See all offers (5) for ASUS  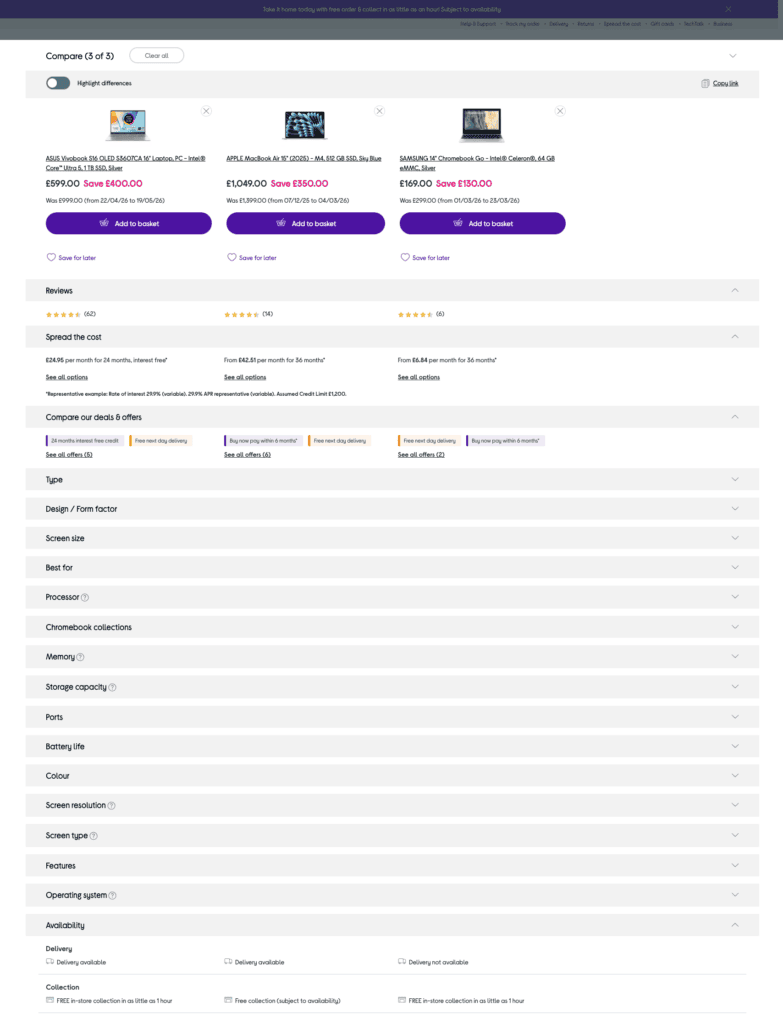tap(69, 455)
